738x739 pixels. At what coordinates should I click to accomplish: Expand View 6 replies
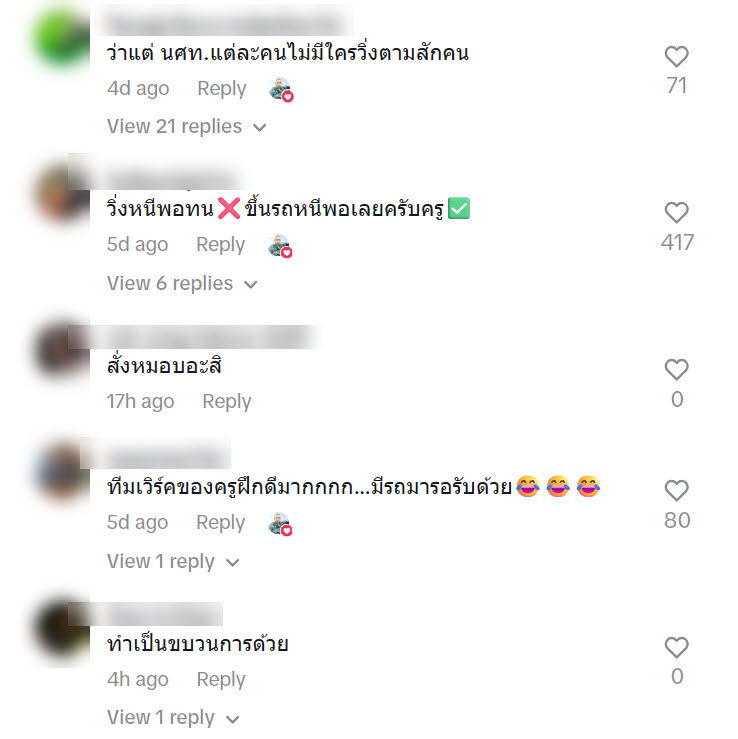coord(182,283)
